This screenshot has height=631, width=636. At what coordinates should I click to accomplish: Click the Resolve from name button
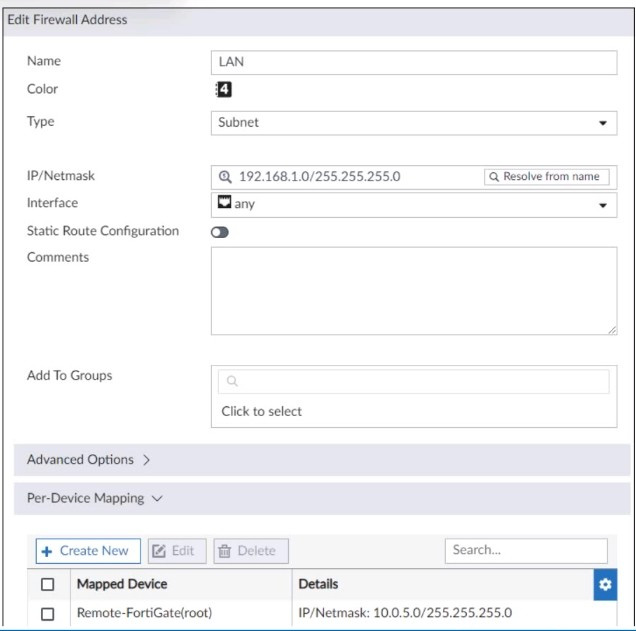(x=546, y=177)
